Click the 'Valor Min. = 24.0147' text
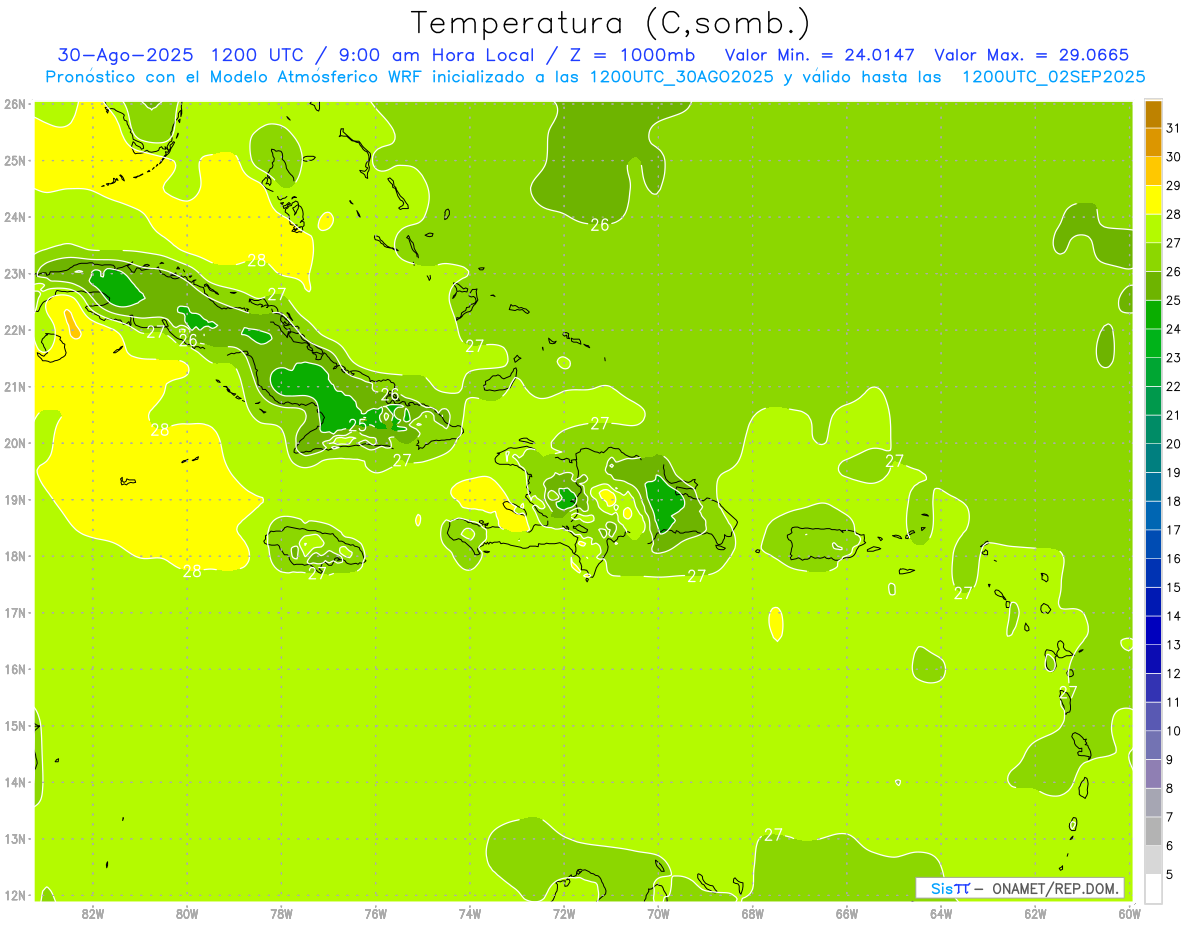 [x=820, y=55]
